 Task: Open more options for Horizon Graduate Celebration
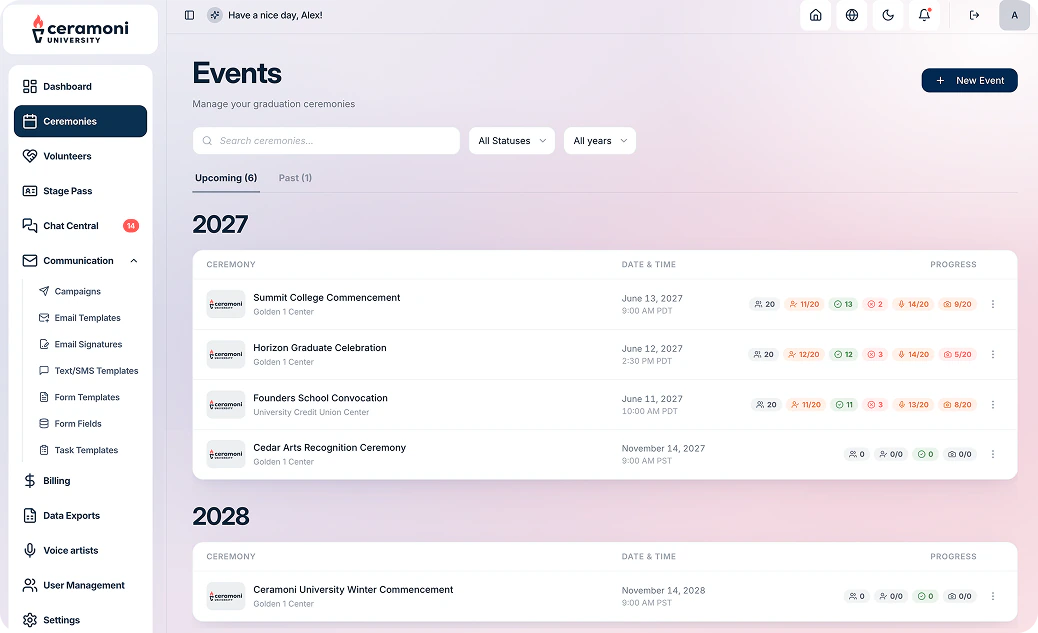coord(992,354)
